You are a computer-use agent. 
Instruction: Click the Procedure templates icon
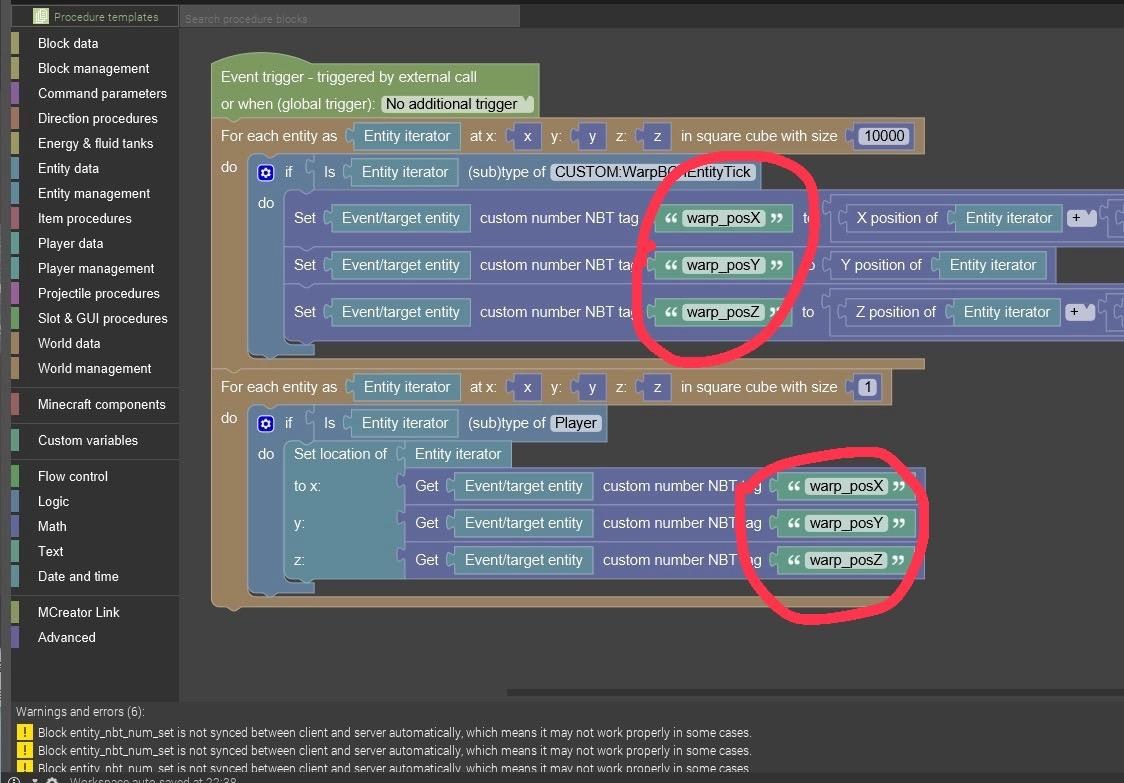pyautogui.click(x=40, y=17)
